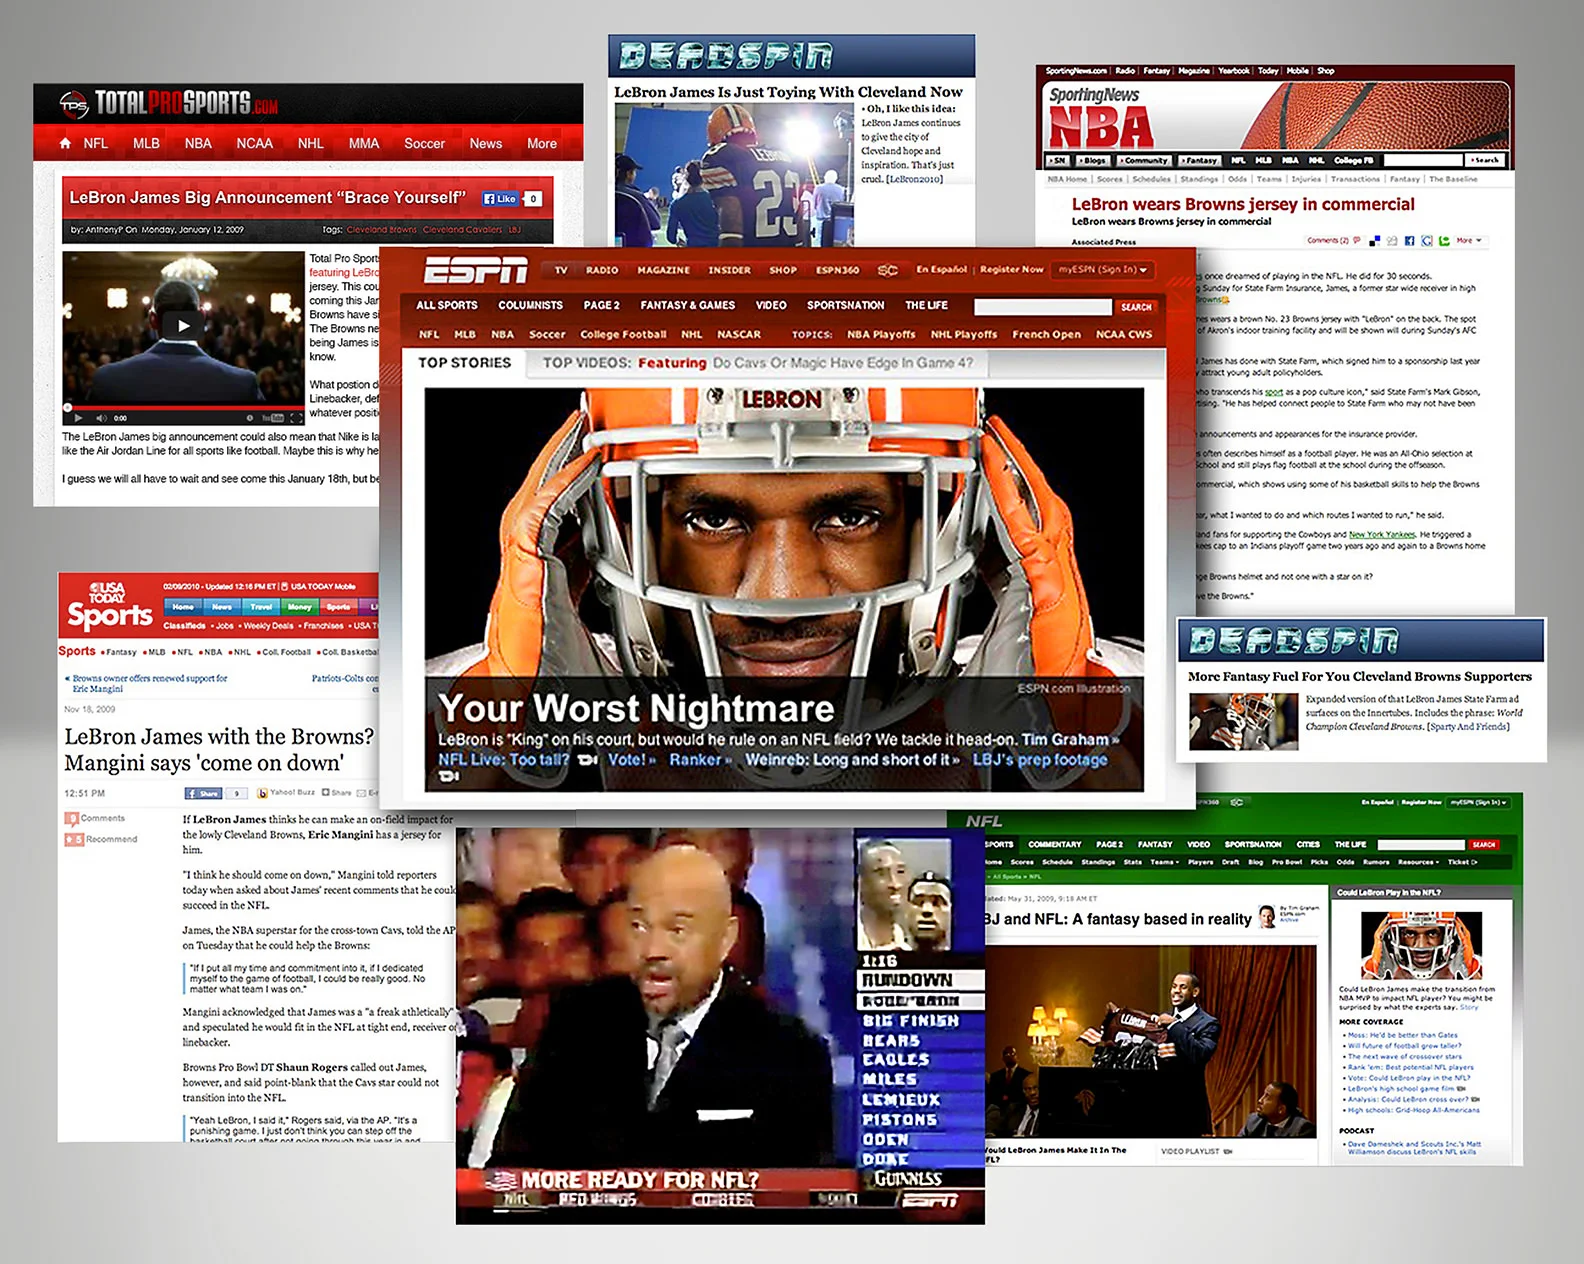The height and width of the screenshot is (1264, 1584).
Task: Open Soccer in TotalProSports navigation bar
Action: (x=424, y=143)
